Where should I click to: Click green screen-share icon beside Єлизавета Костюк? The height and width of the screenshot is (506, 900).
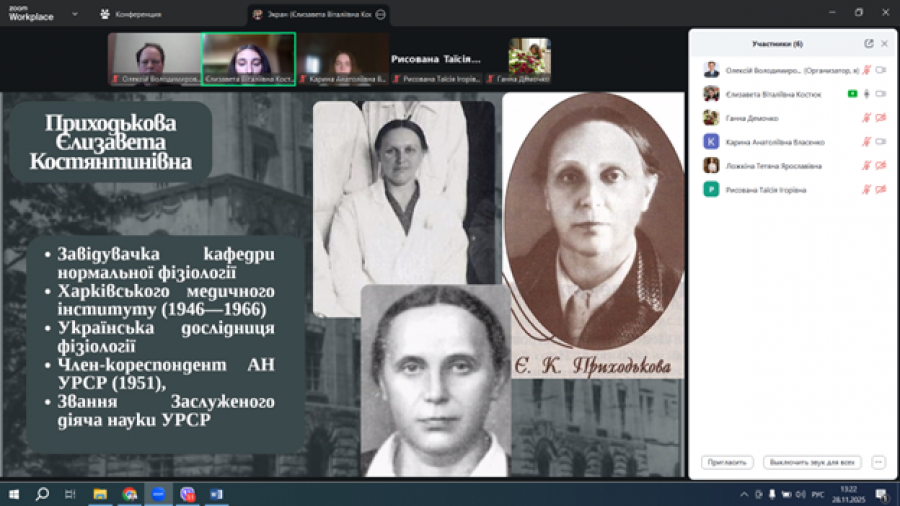852,94
